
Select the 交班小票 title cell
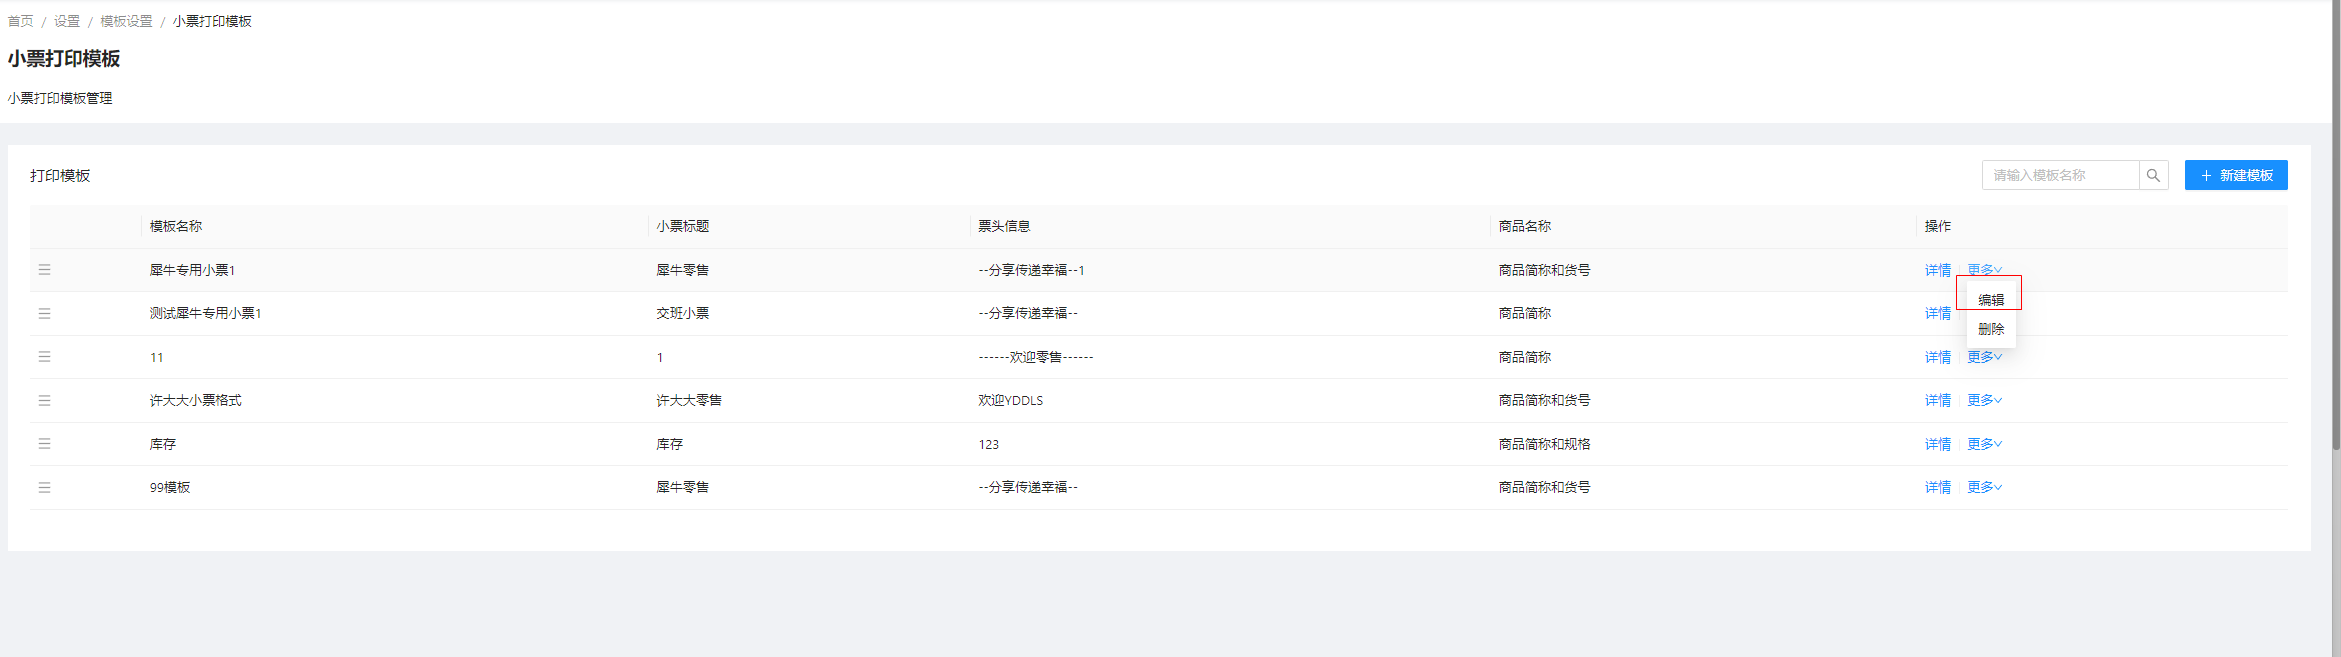(683, 313)
